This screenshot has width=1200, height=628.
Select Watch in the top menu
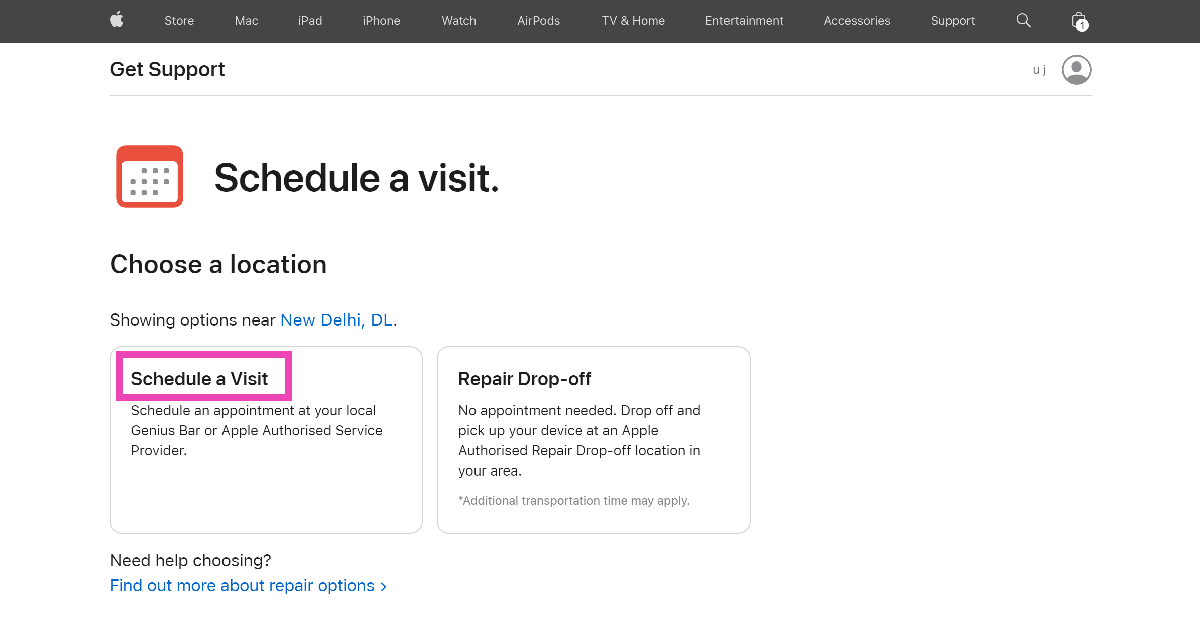[x=459, y=21]
